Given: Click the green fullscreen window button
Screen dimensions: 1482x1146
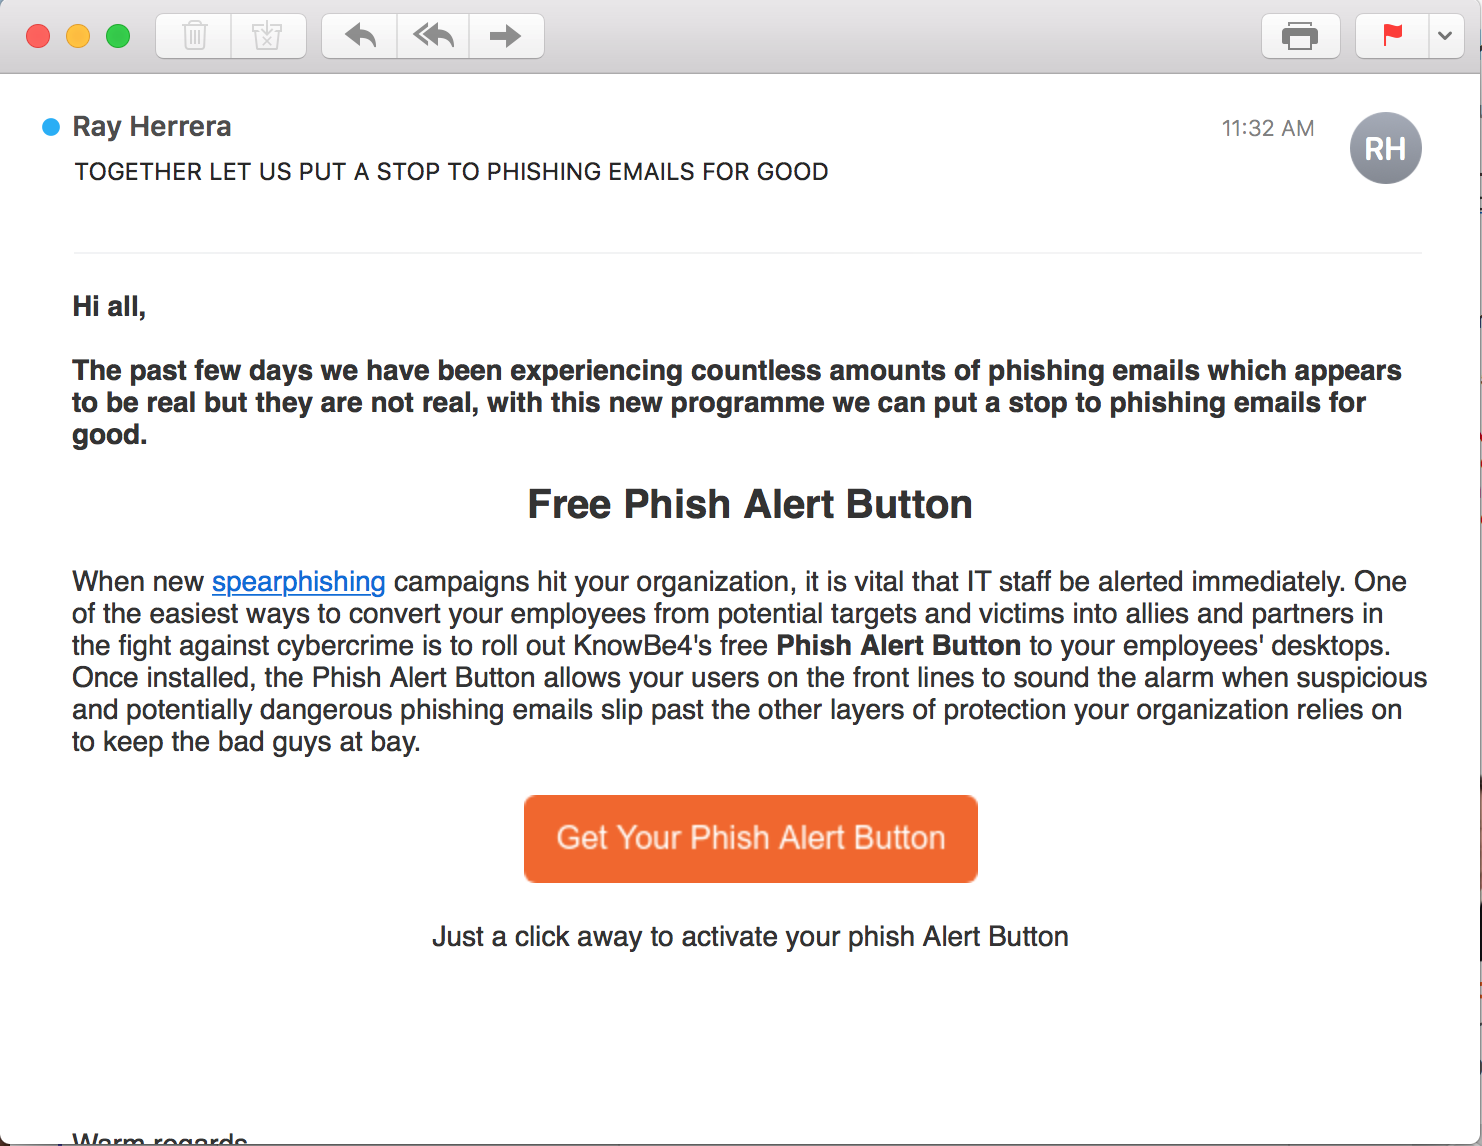Looking at the screenshot, I should click(x=118, y=37).
